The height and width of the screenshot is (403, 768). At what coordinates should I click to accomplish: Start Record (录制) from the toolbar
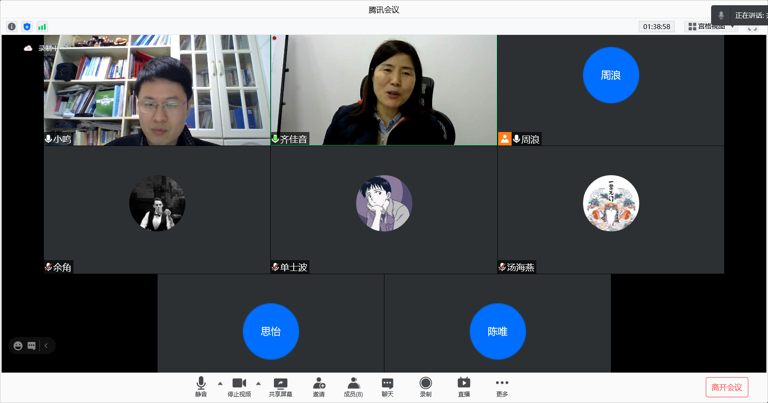[x=425, y=386]
